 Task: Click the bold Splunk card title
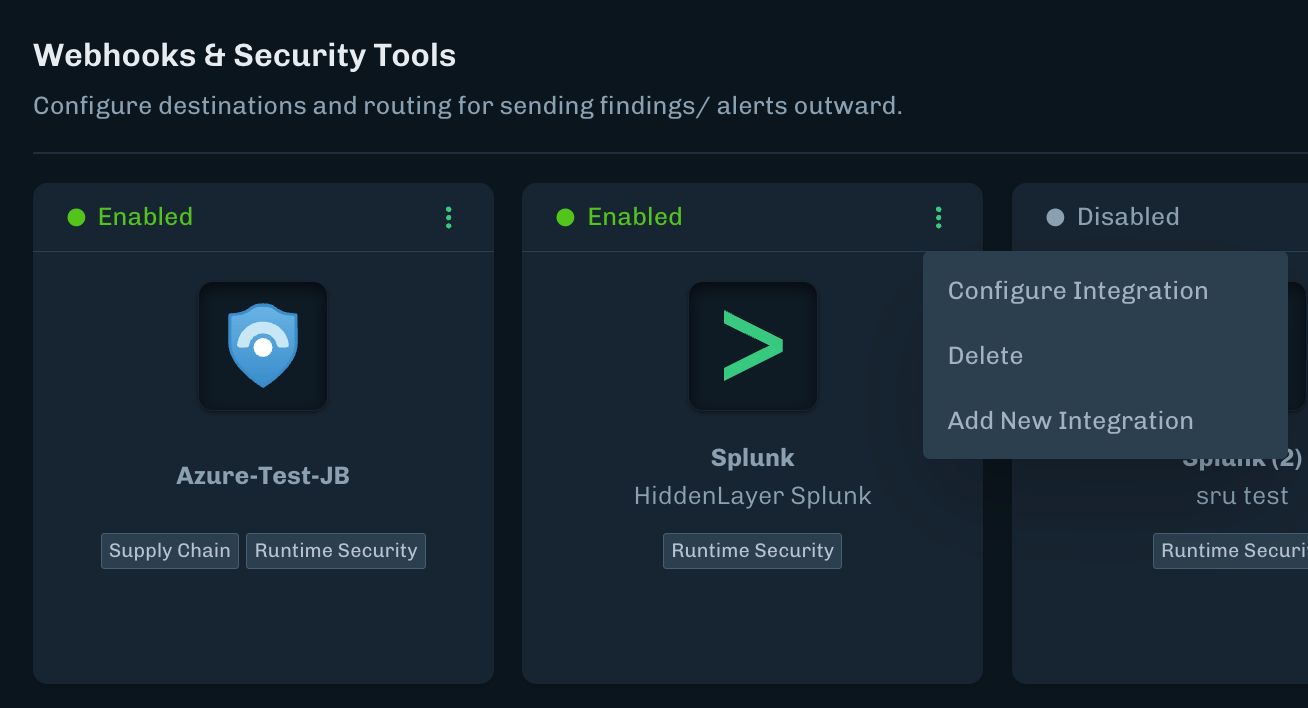point(753,458)
